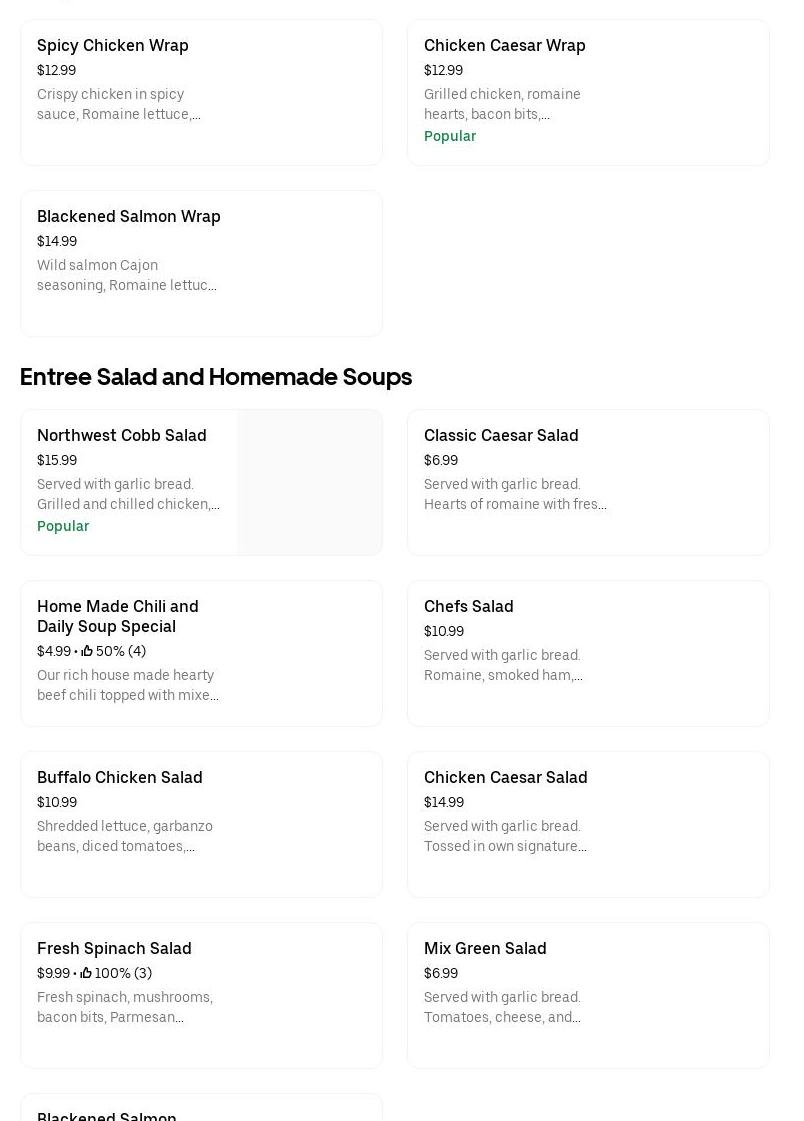Select the Chicken Caesar Wrap card
The image size is (804, 1121).
(x=587, y=92)
